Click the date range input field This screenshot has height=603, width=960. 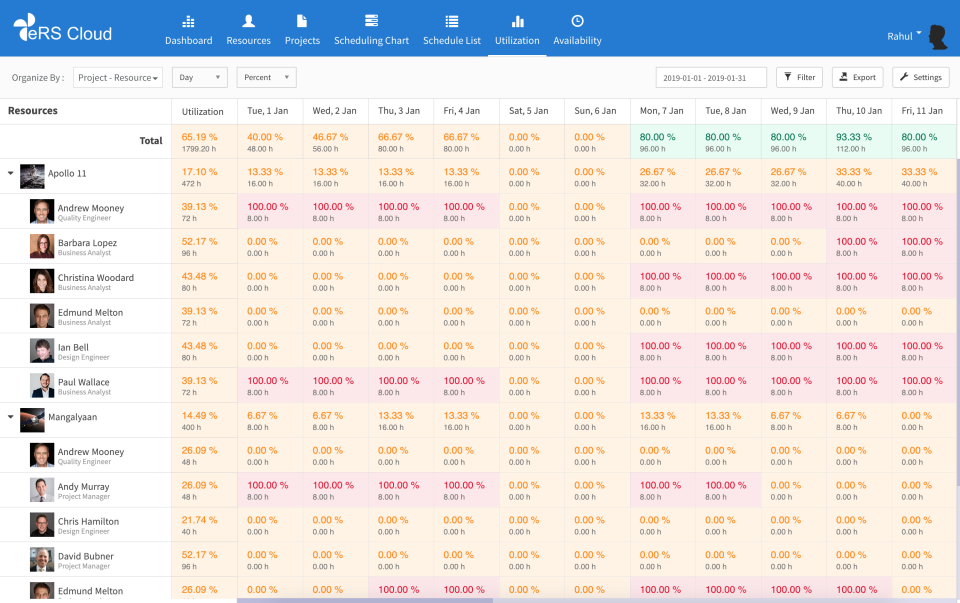(711, 78)
